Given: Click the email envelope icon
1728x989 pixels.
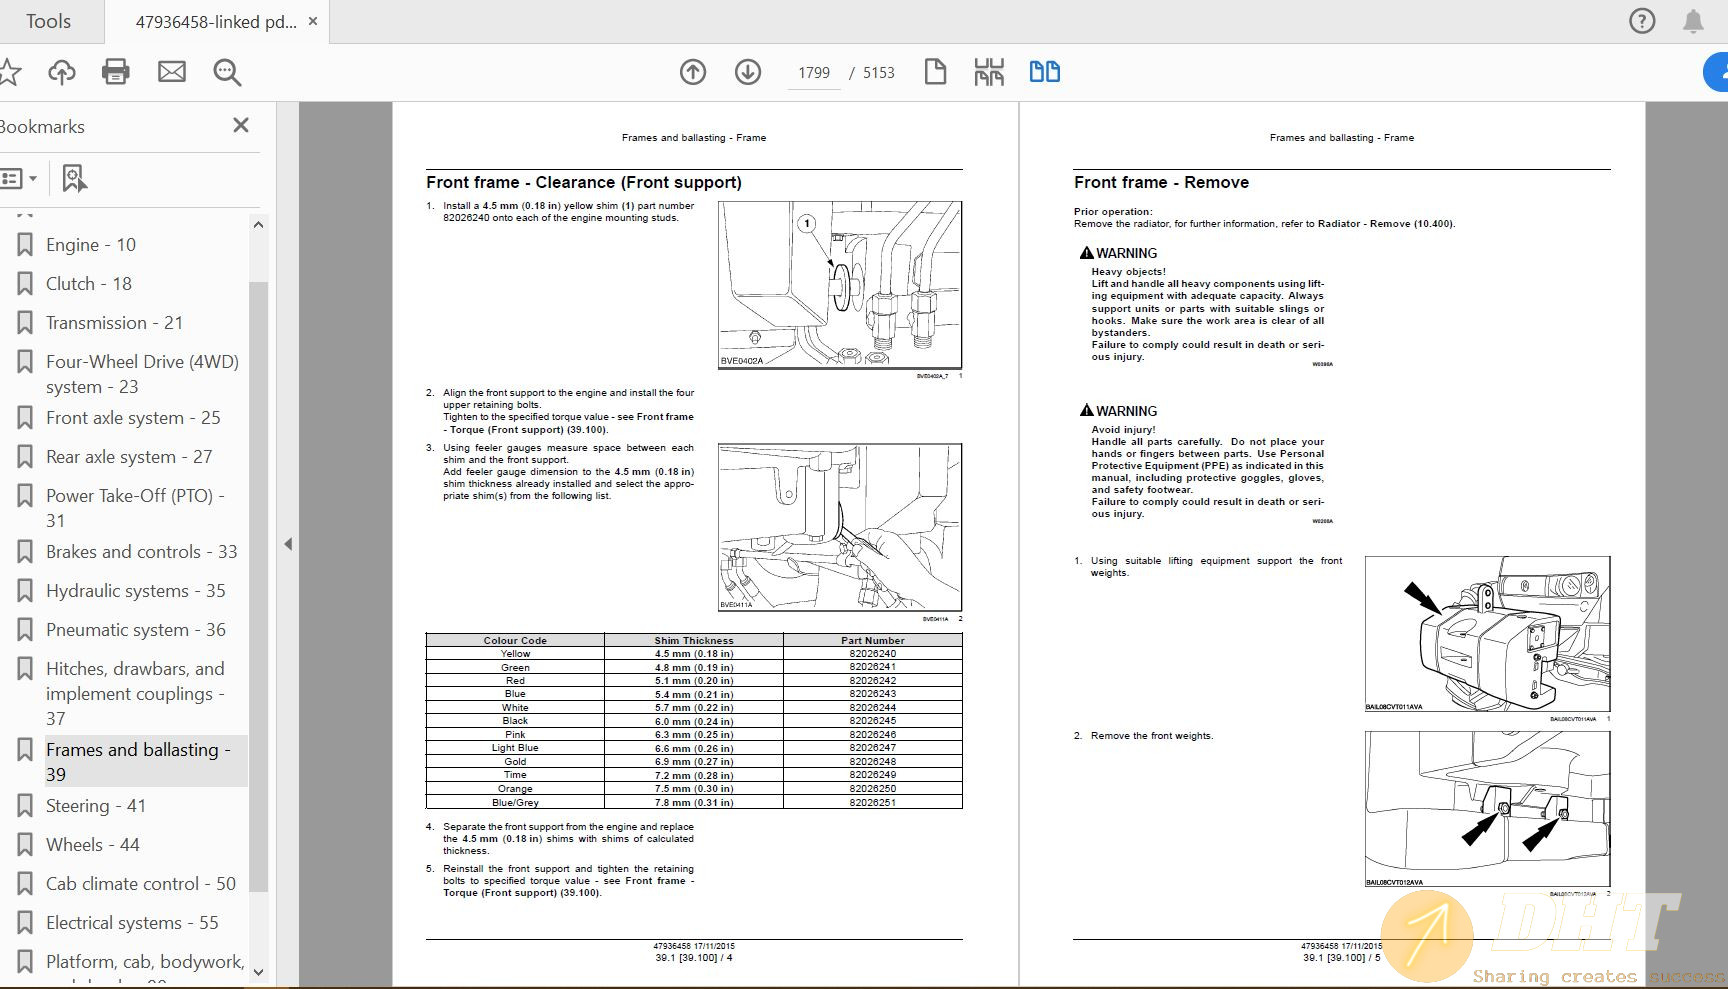Looking at the screenshot, I should click(x=172, y=72).
